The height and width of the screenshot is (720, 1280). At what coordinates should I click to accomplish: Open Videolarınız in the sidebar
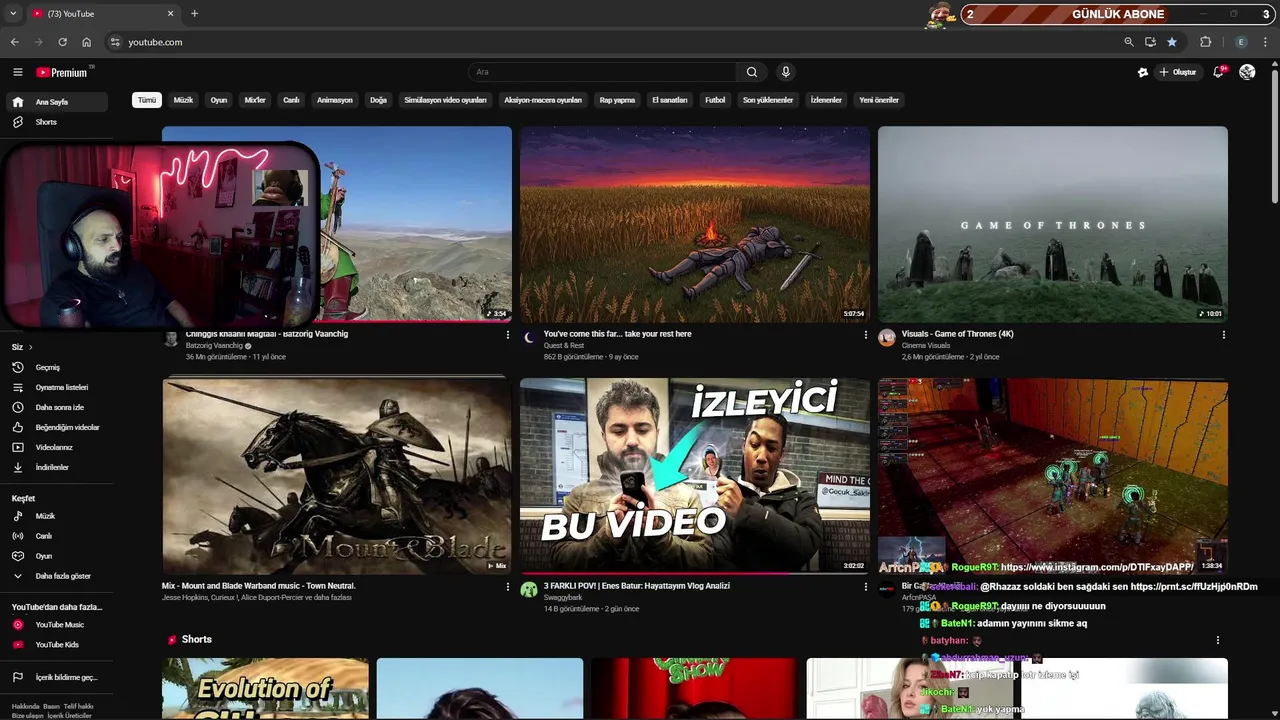click(x=56, y=447)
